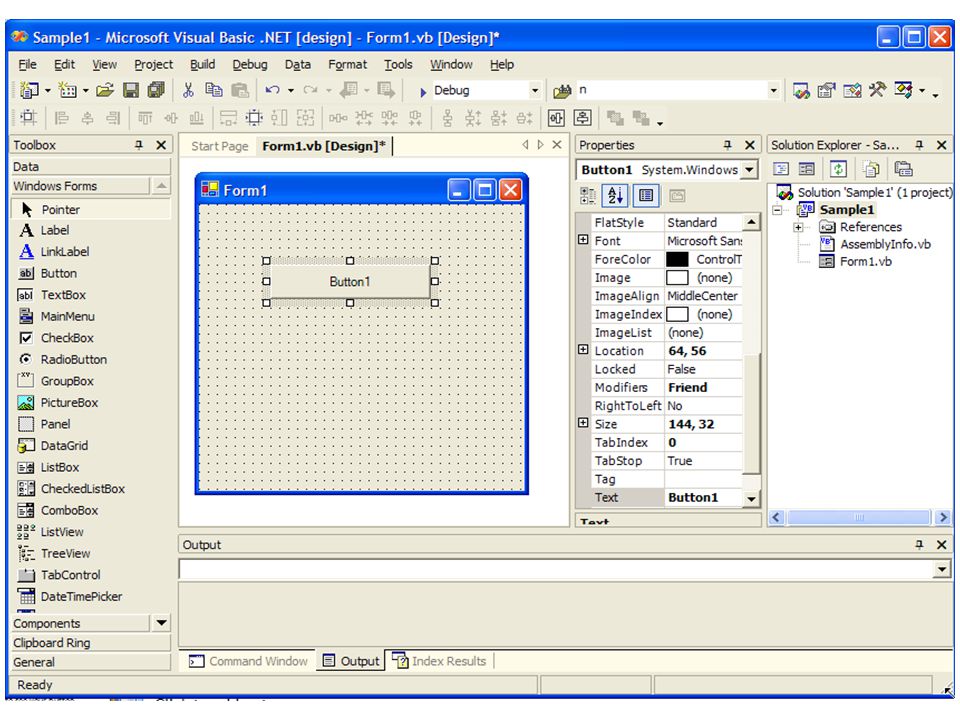960x720 pixels.
Task: Click the Open File folder icon
Action: click(x=105, y=91)
